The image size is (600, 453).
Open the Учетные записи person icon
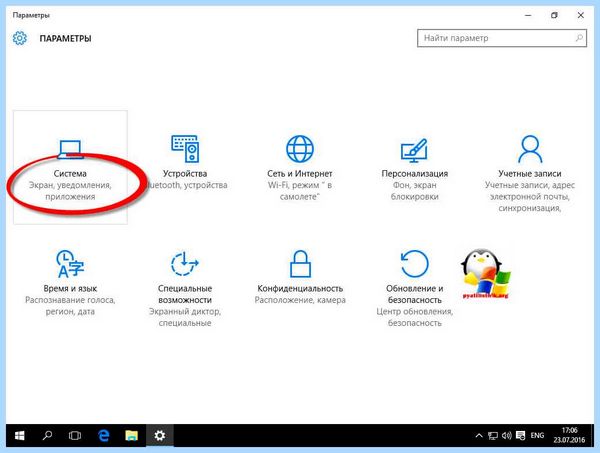[x=530, y=149]
